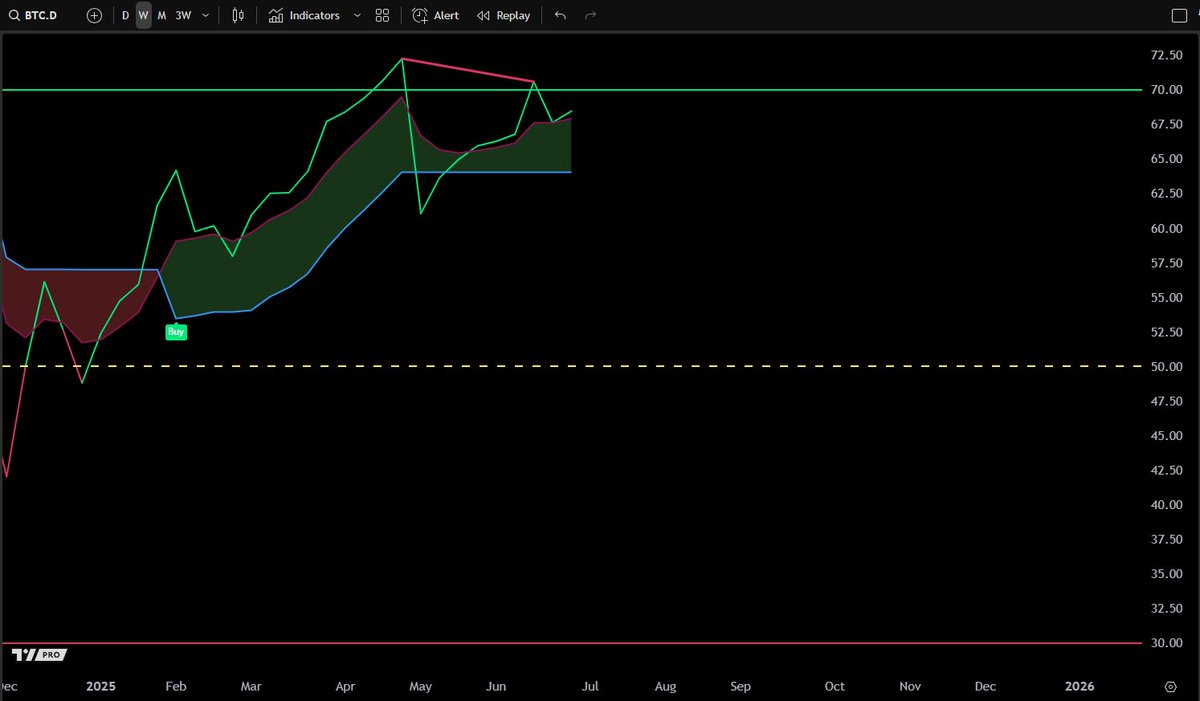Select the 3W interval option
Viewport: 1200px width, 701px height.
[x=184, y=15]
